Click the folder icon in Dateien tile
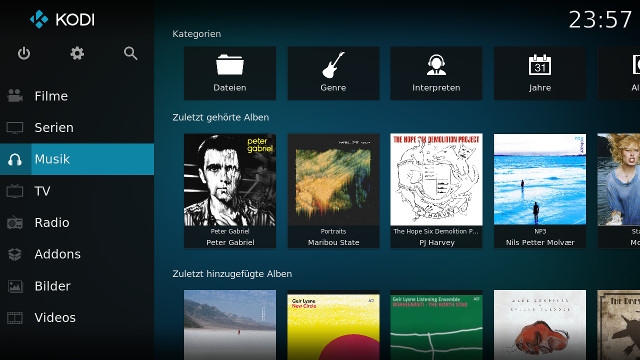640x360 pixels. pos(230,65)
